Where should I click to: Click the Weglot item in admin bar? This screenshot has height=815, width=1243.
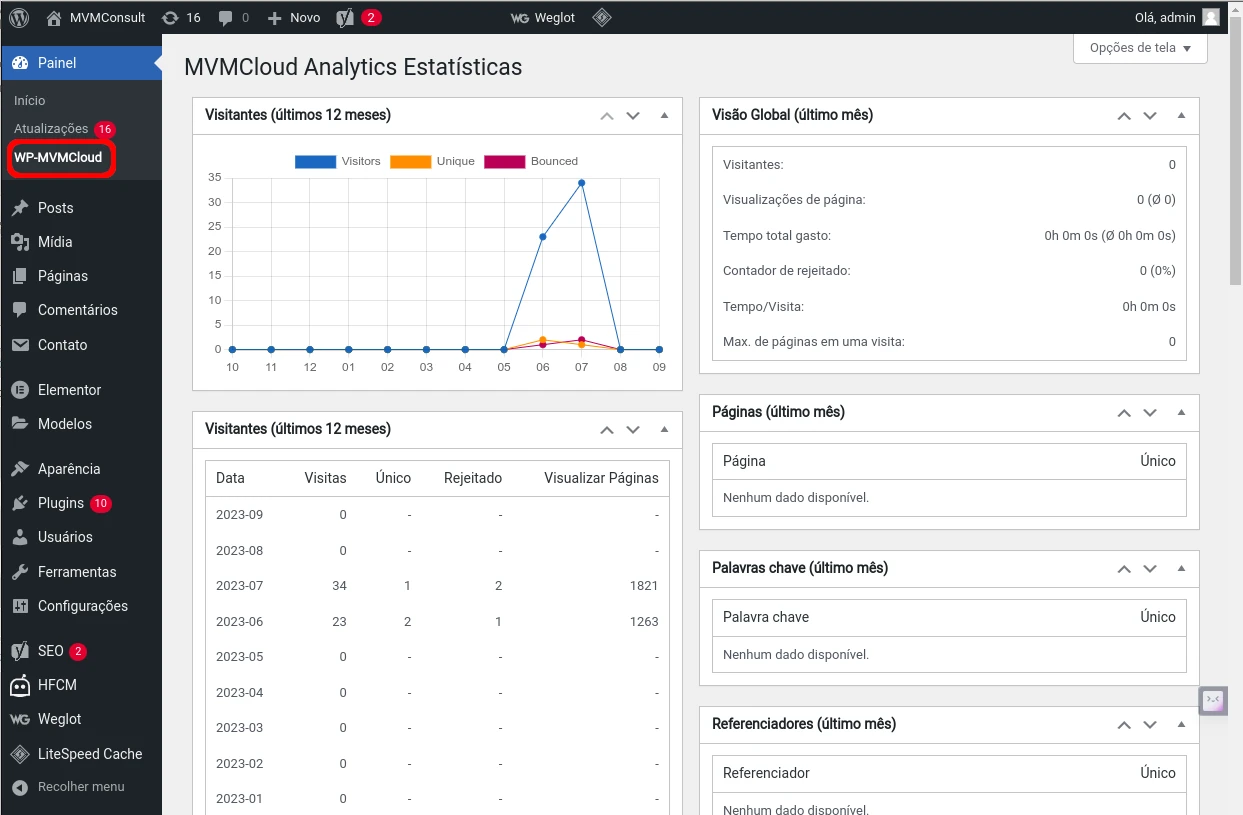543,17
